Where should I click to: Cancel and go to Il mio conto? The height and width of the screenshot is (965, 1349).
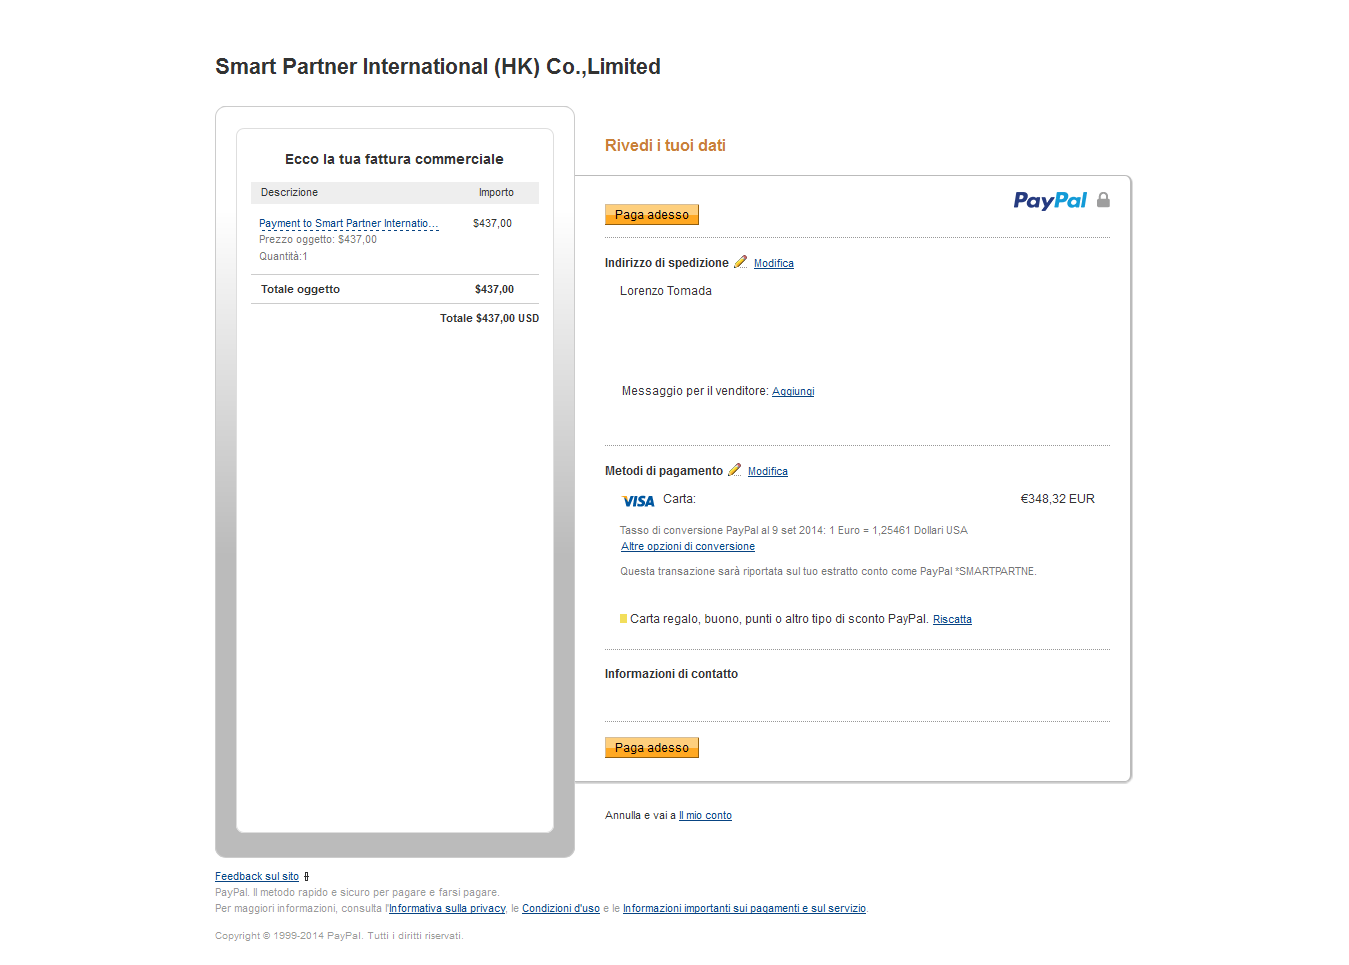(705, 816)
